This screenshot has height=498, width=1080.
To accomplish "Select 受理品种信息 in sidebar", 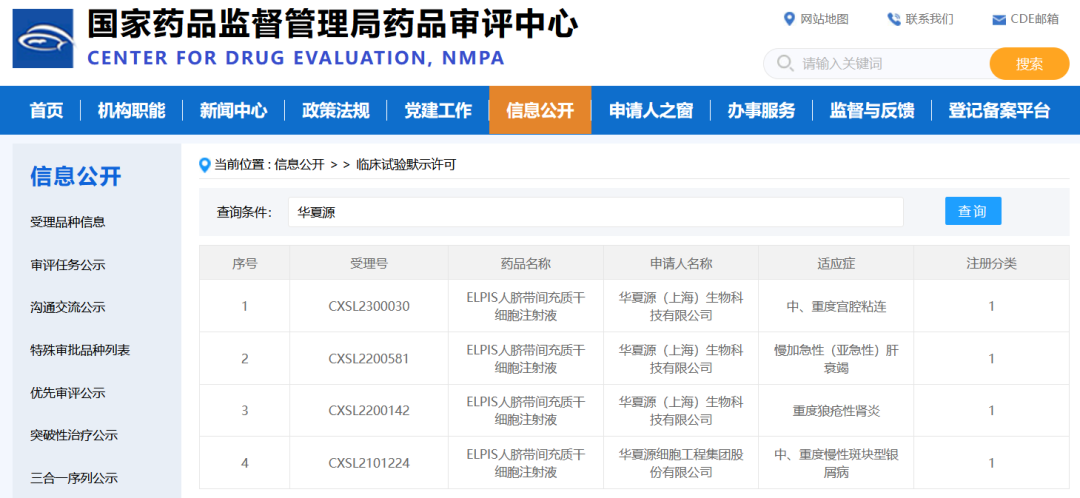I will pyautogui.click(x=68, y=222).
